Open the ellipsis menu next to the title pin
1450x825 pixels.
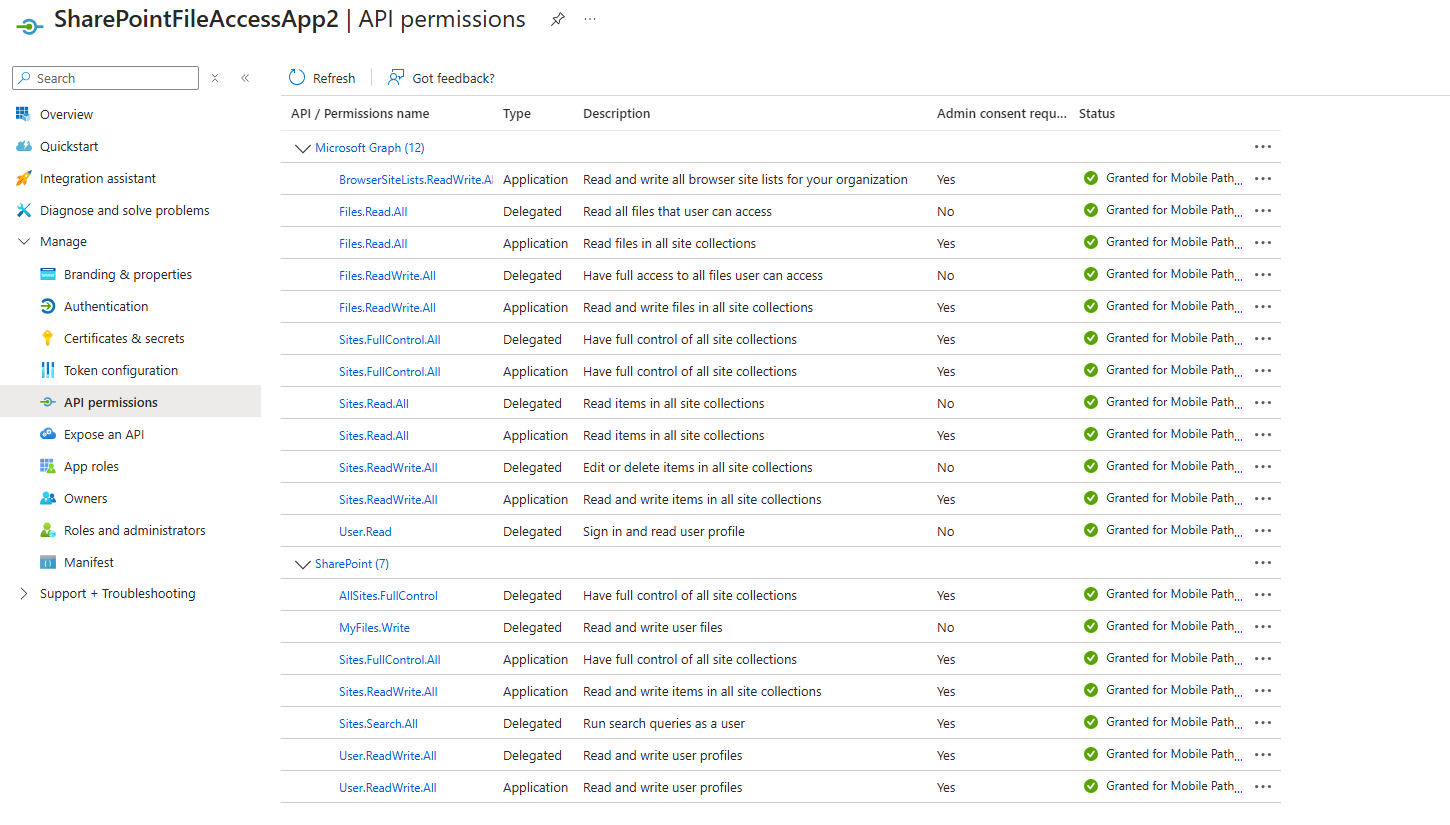[x=590, y=19]
